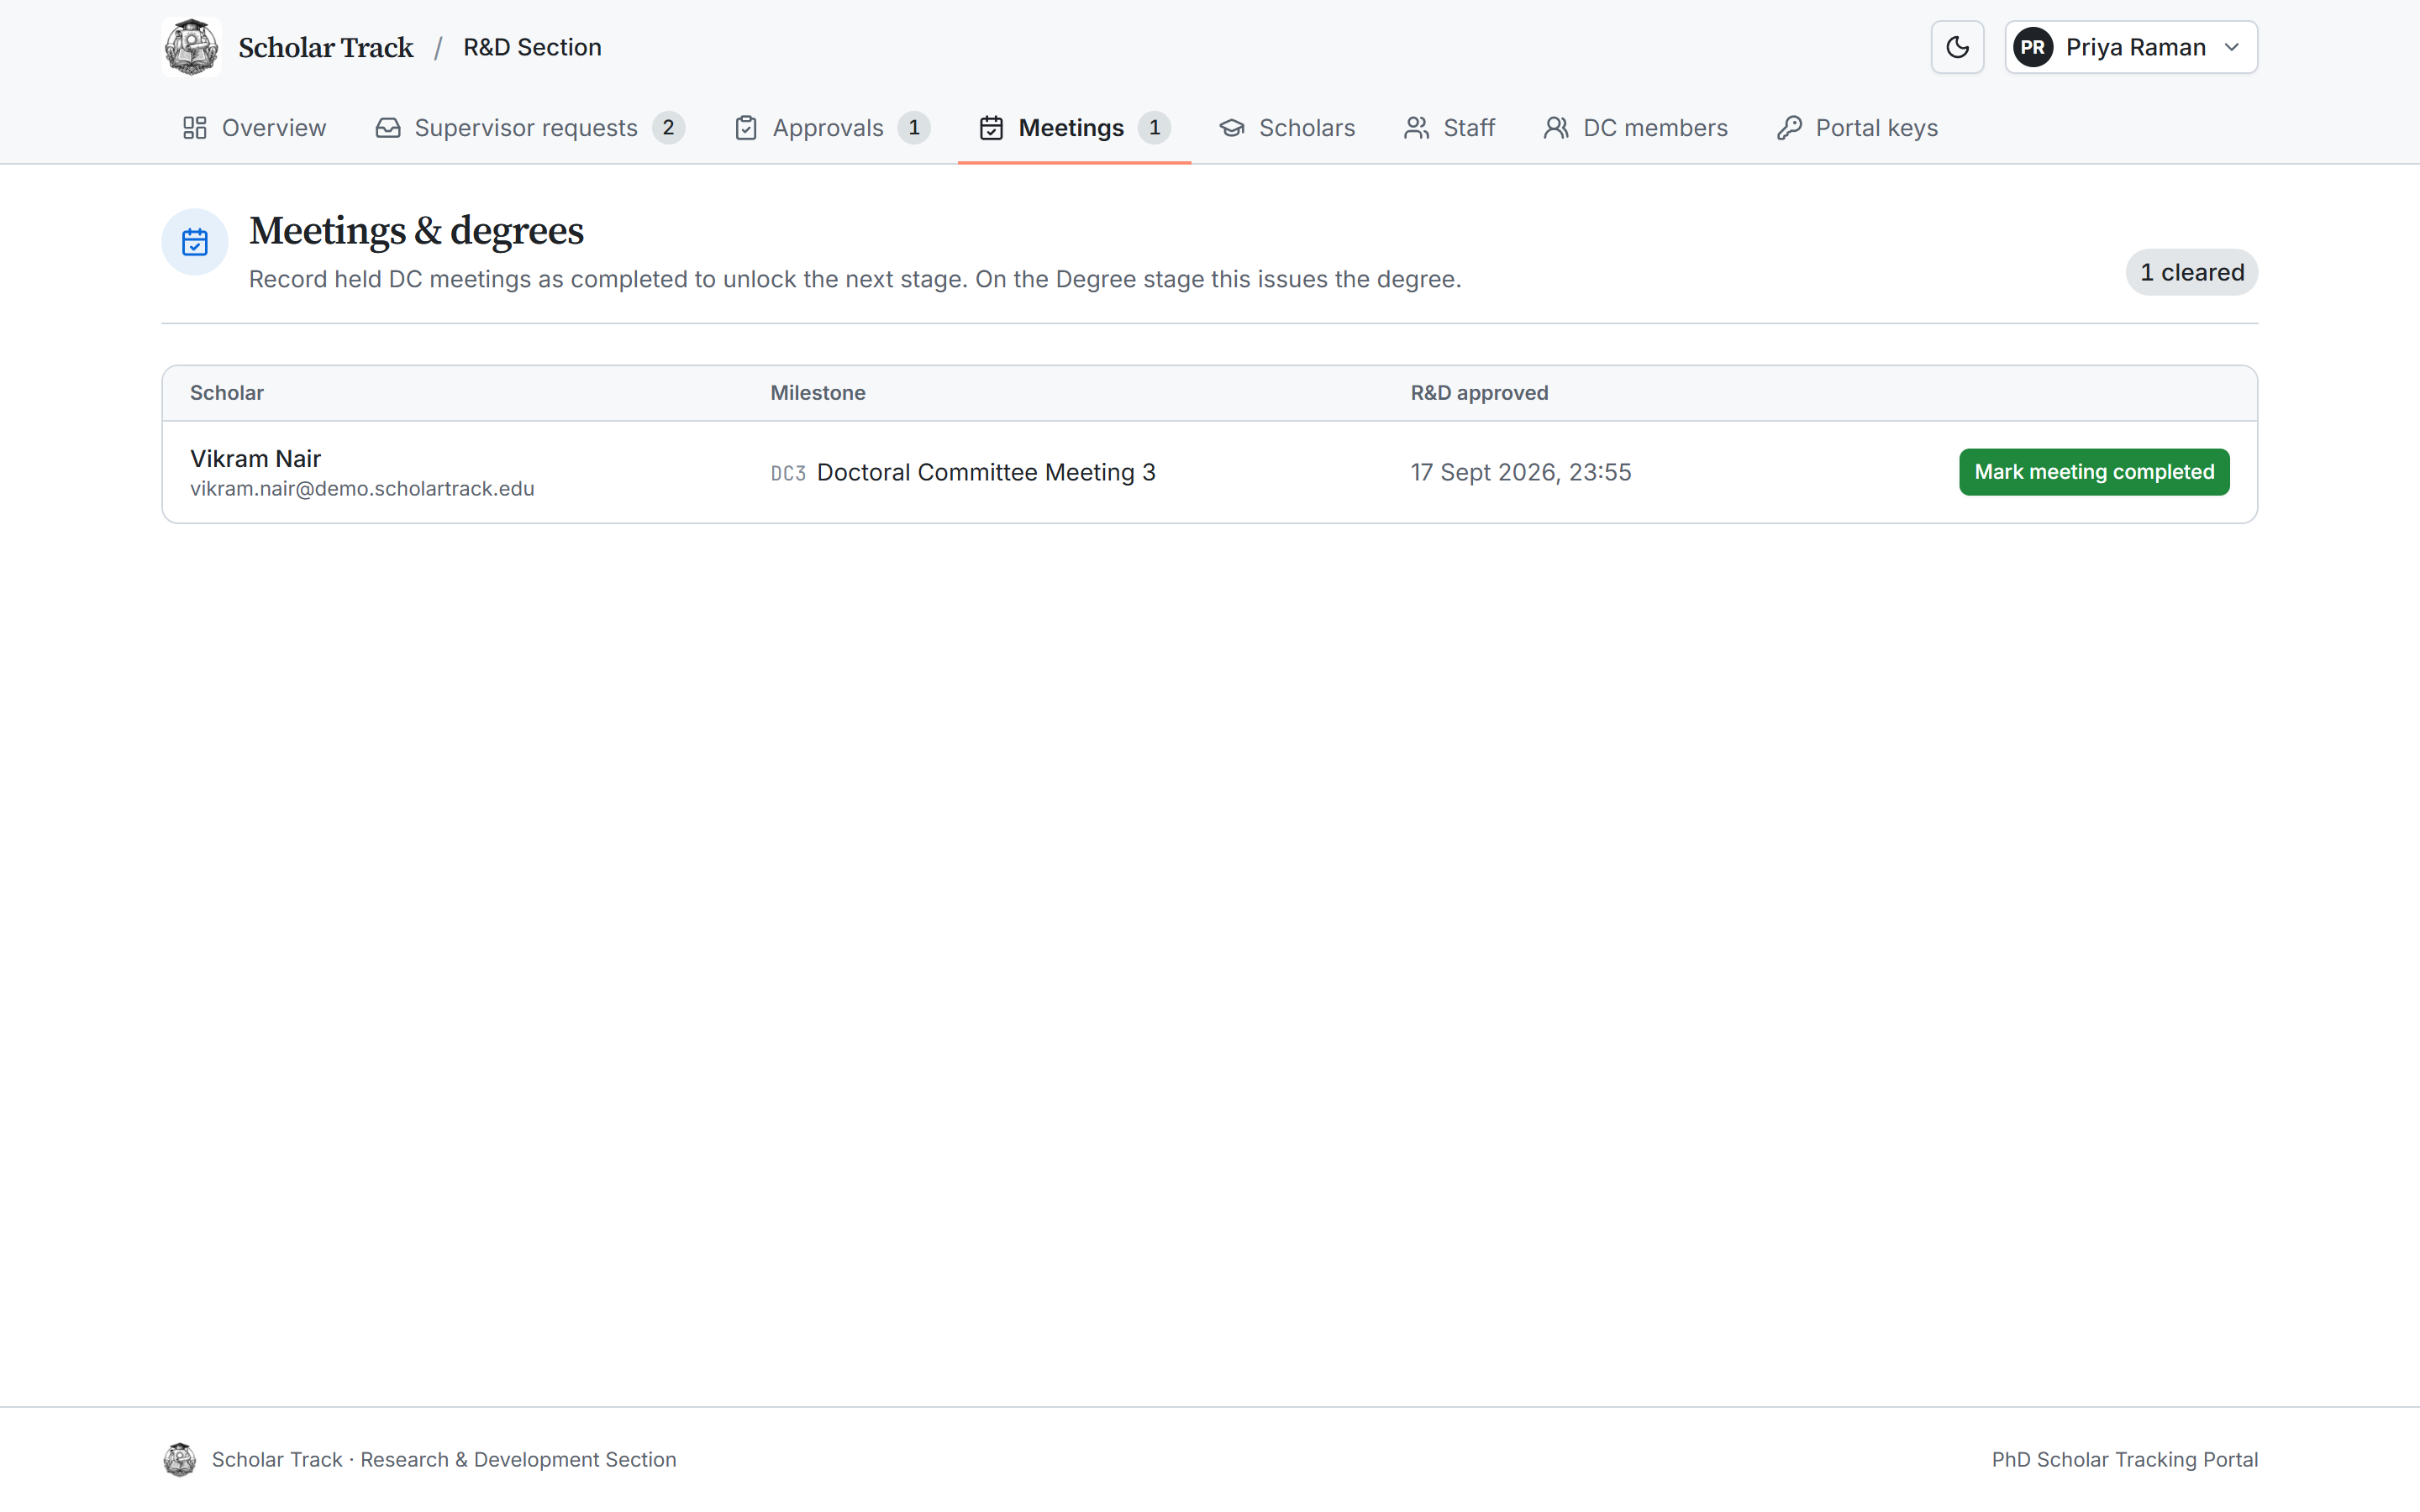Click the key icon for Portal keys

[1789, 128]
